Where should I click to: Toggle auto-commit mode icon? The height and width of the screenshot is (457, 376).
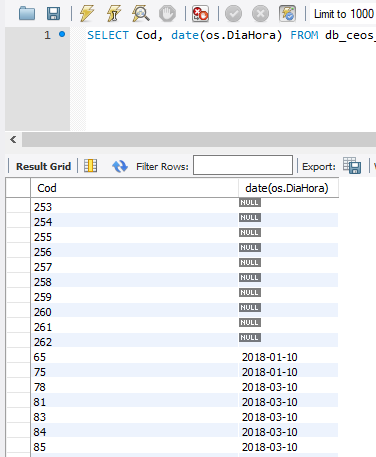287,14
